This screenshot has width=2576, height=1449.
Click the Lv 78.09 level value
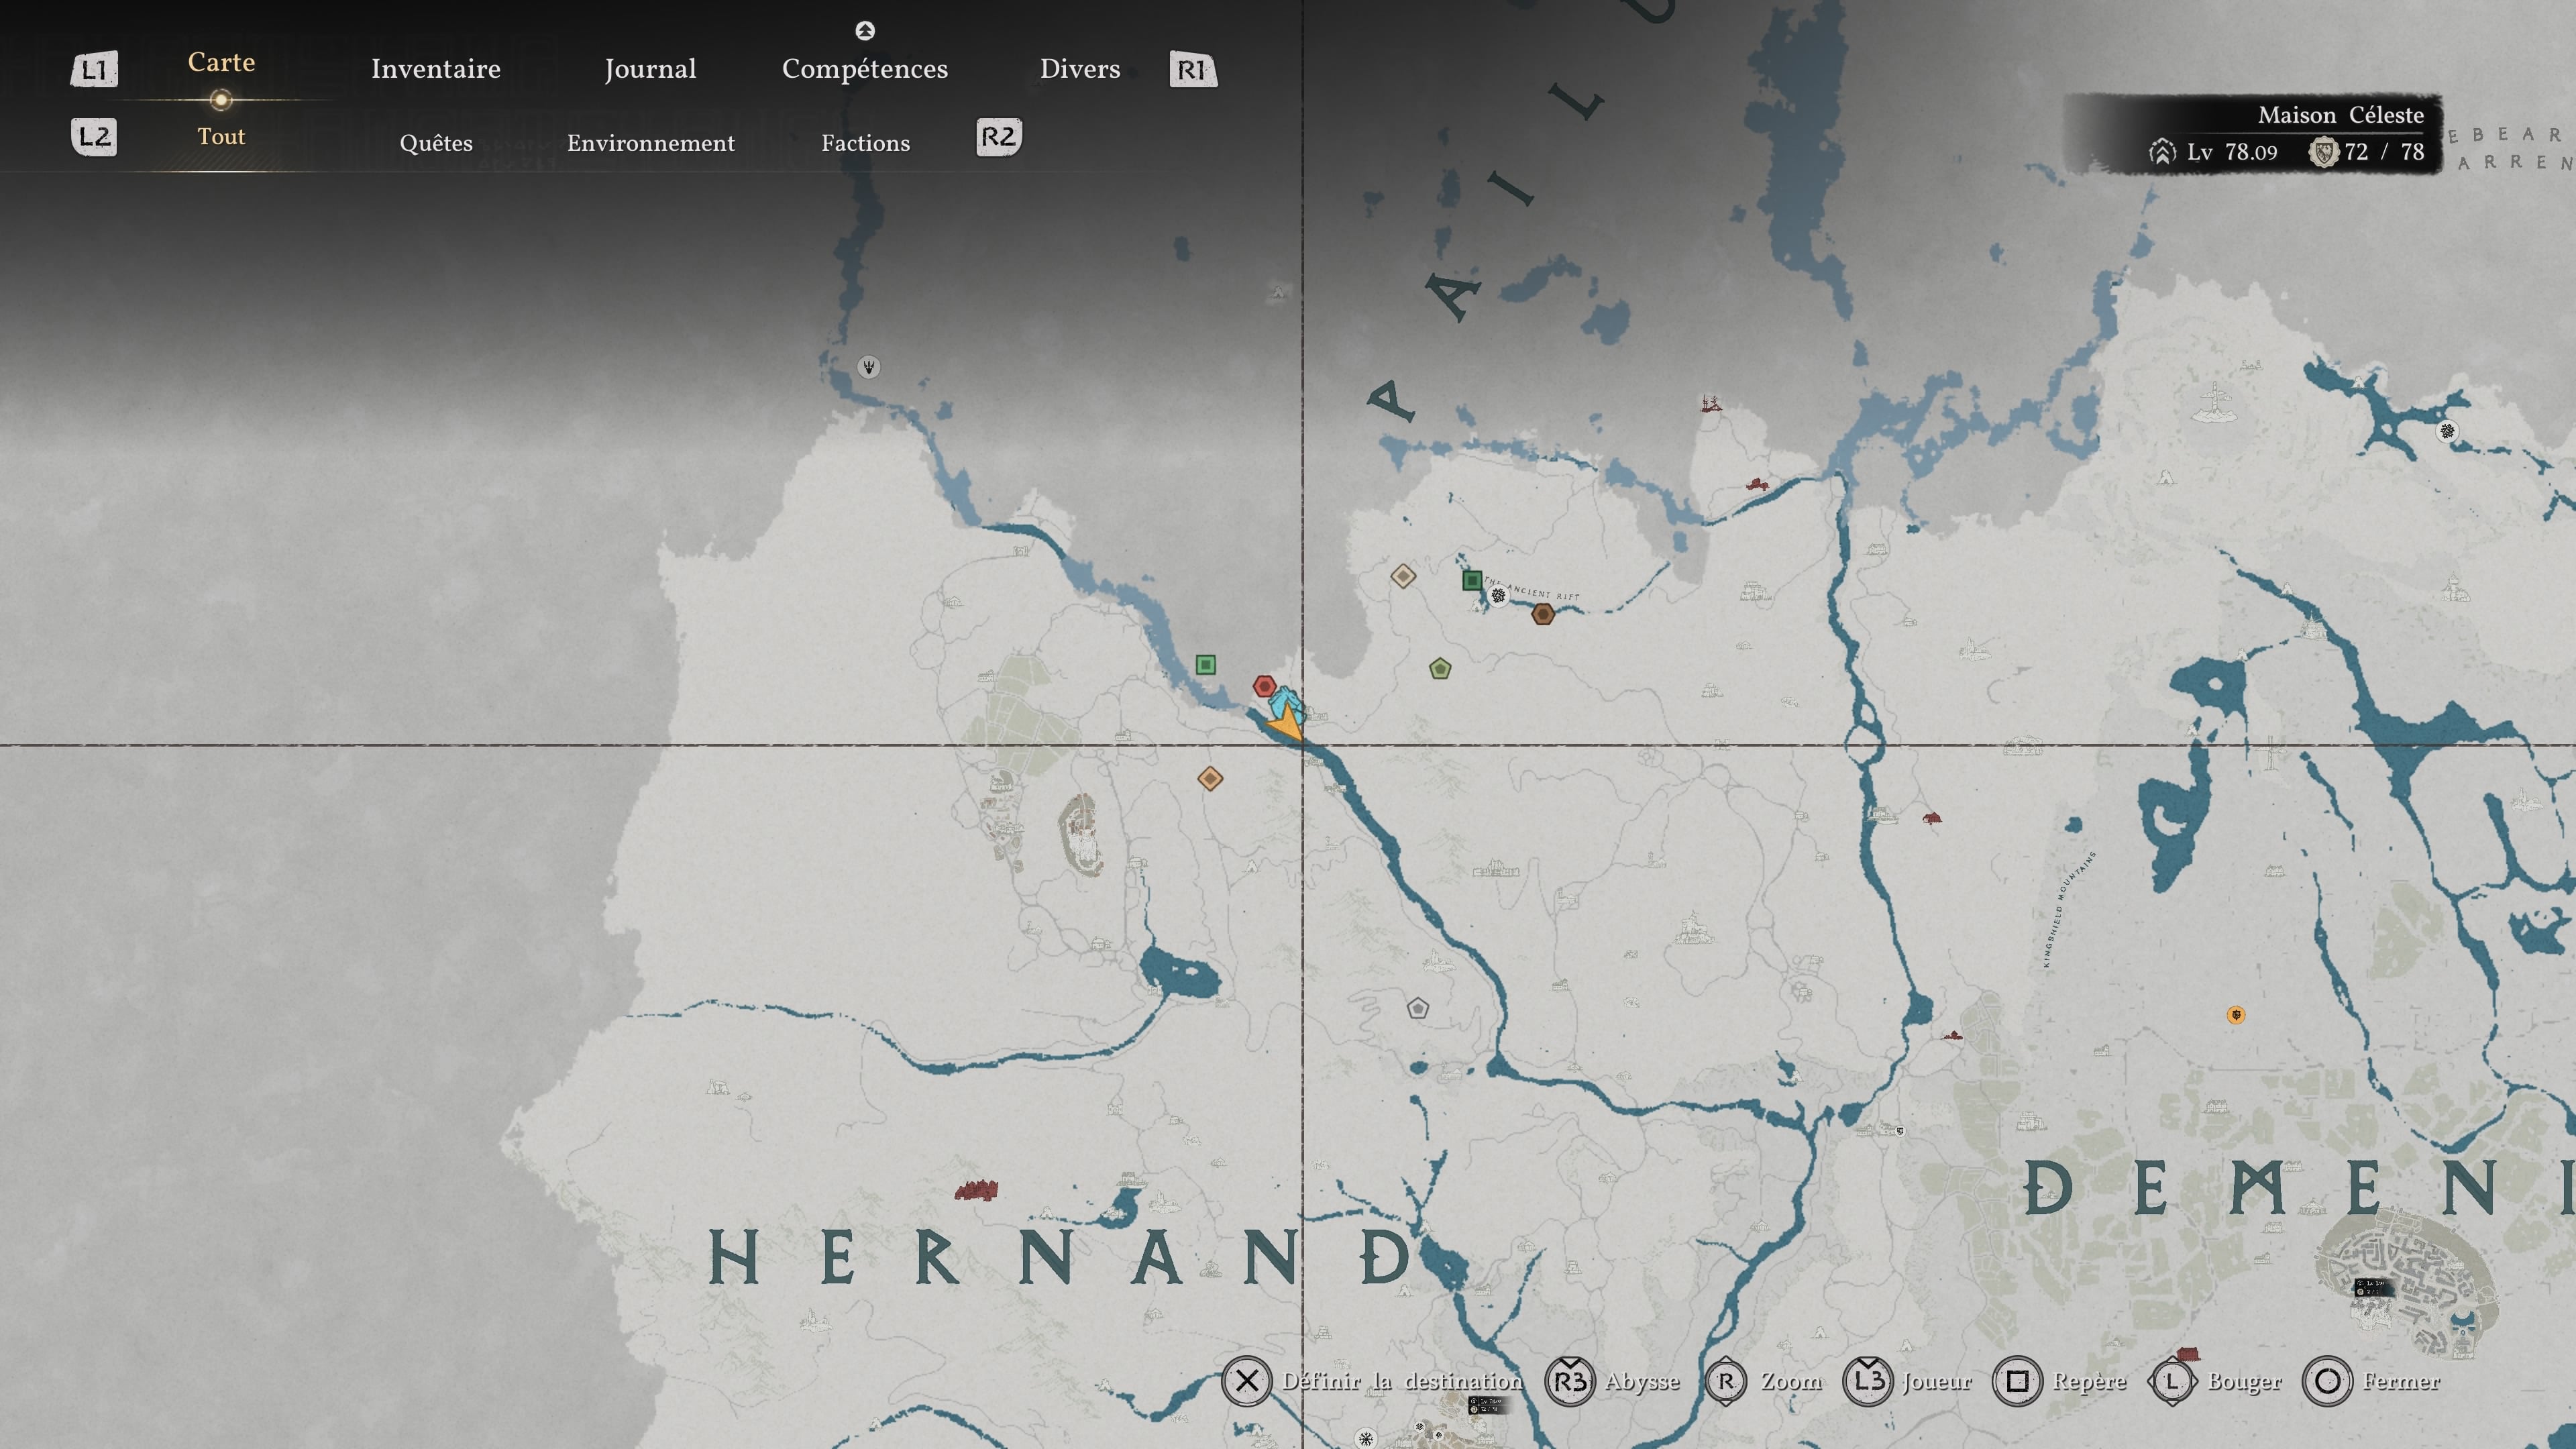(2231, 152)
